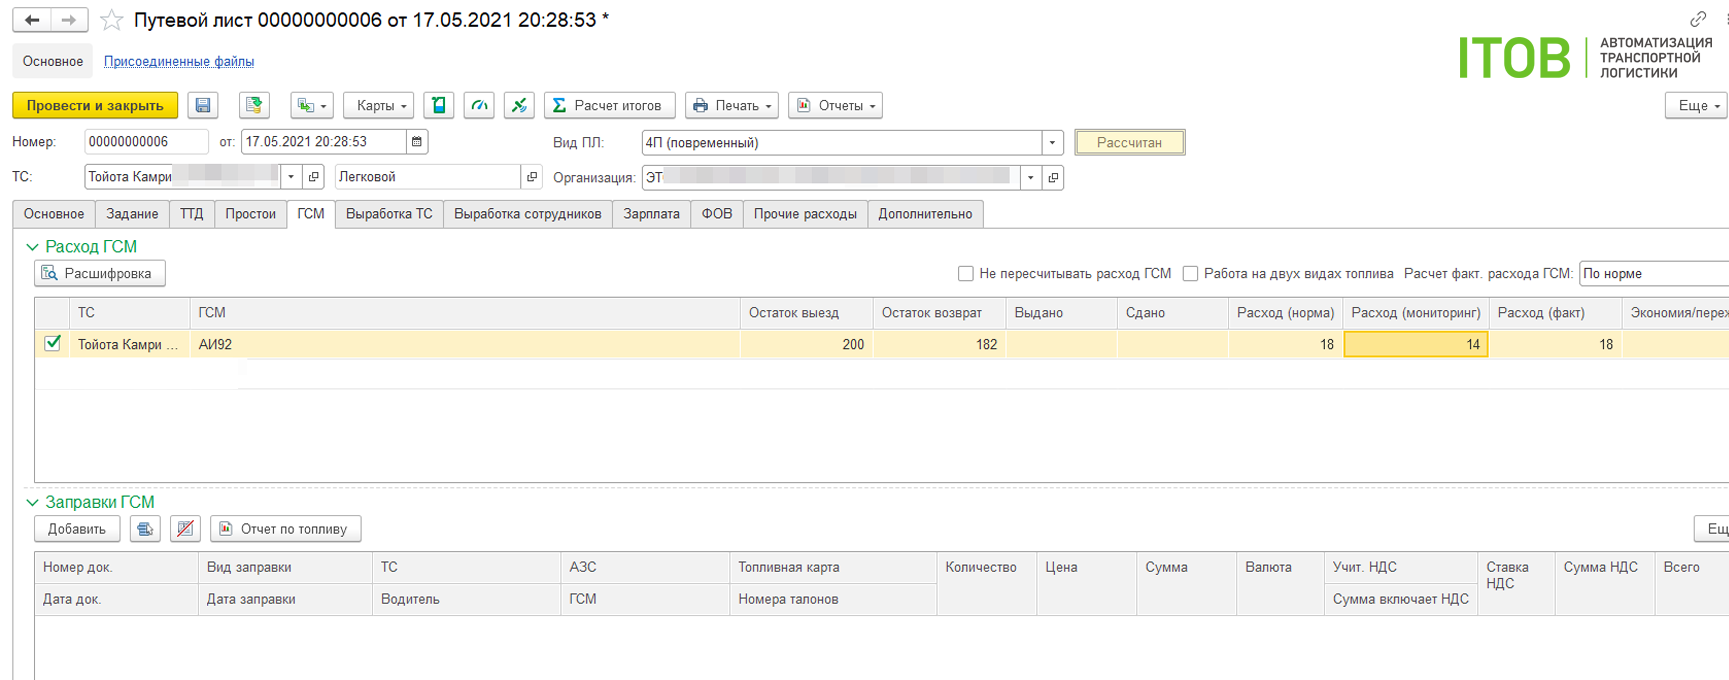This screenshot has width=1729, height=680.
Task: Click the Провести и закрыть button
Action: click(x=95, y=105)
